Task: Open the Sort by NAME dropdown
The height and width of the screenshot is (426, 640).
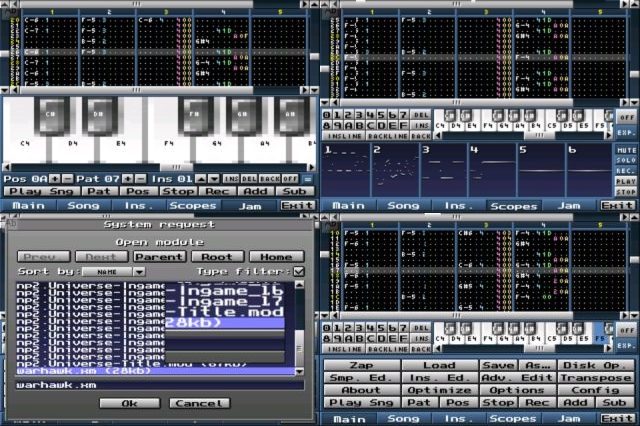Action: coord(112,271)
